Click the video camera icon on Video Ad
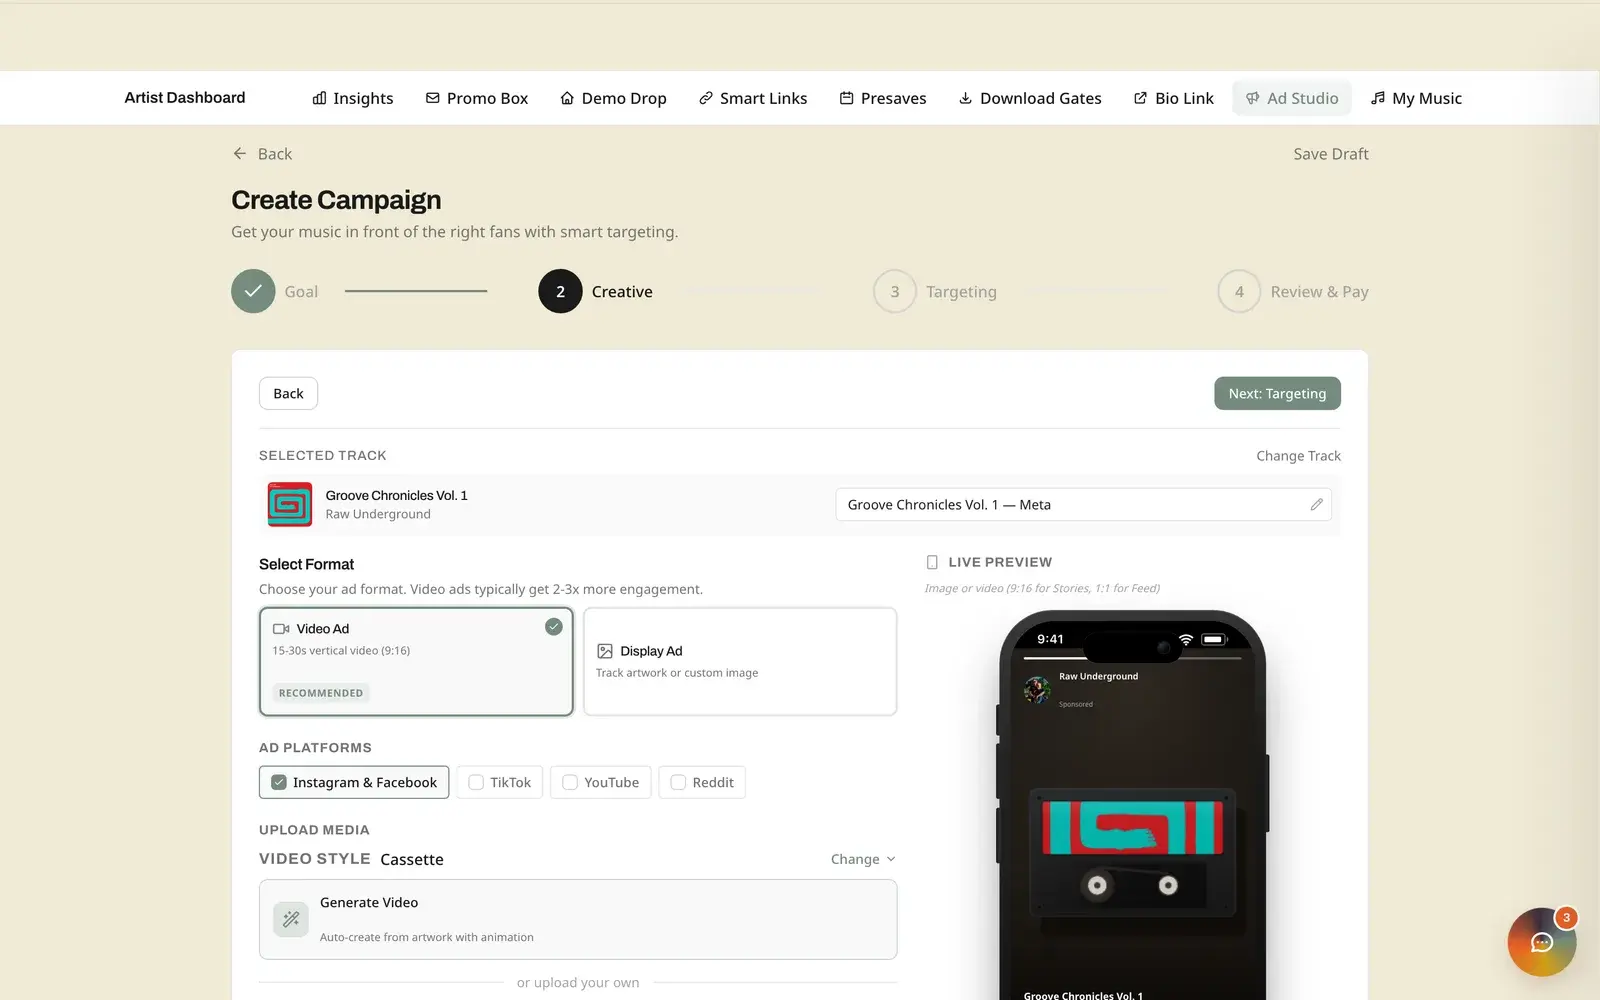Screen dimensions: 1600x1000 (x=281, y=629)
